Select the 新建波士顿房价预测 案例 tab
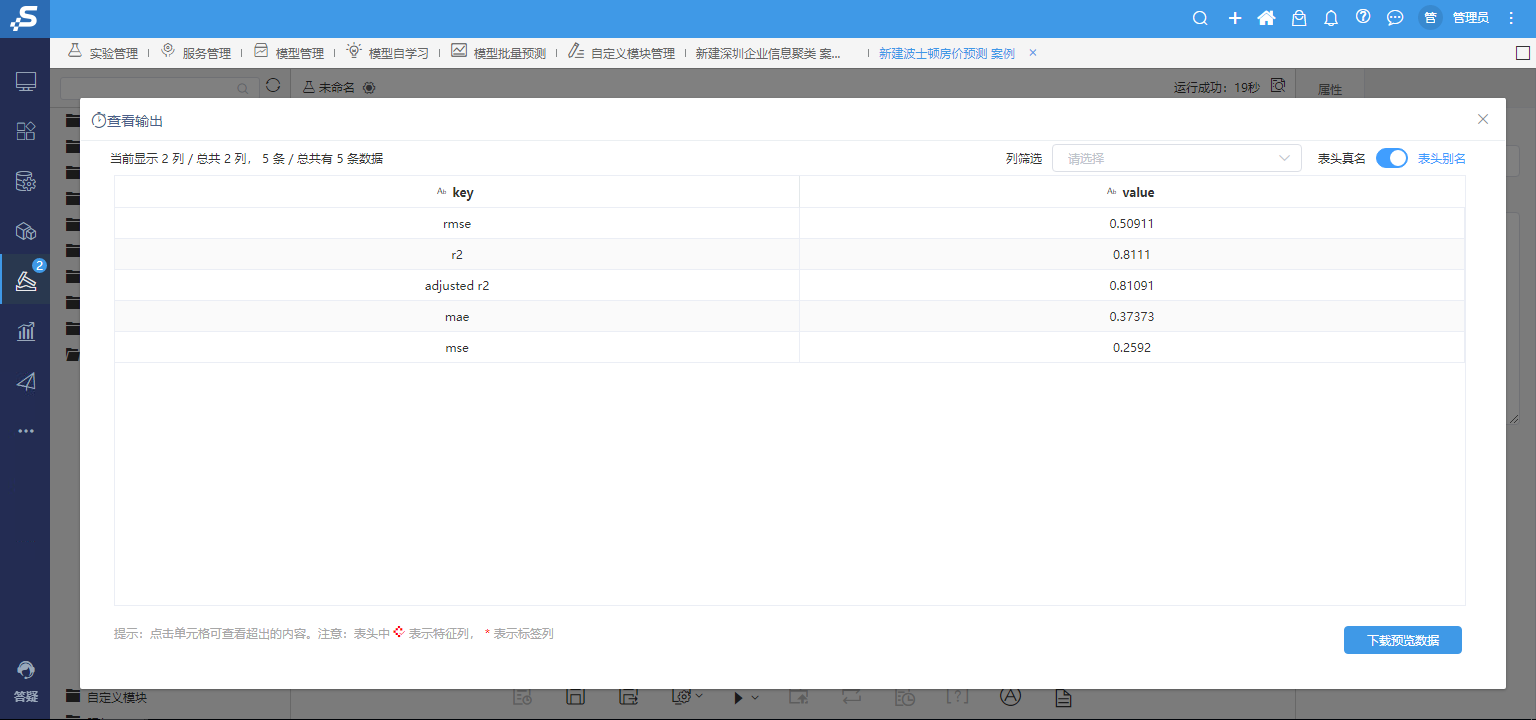This screenshot has width=1536, height=720. [947, 54]
